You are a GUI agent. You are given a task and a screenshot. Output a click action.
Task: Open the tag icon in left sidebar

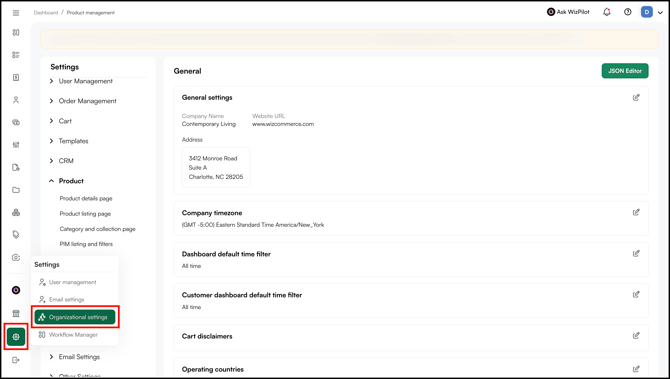click(x=16, y=235)
